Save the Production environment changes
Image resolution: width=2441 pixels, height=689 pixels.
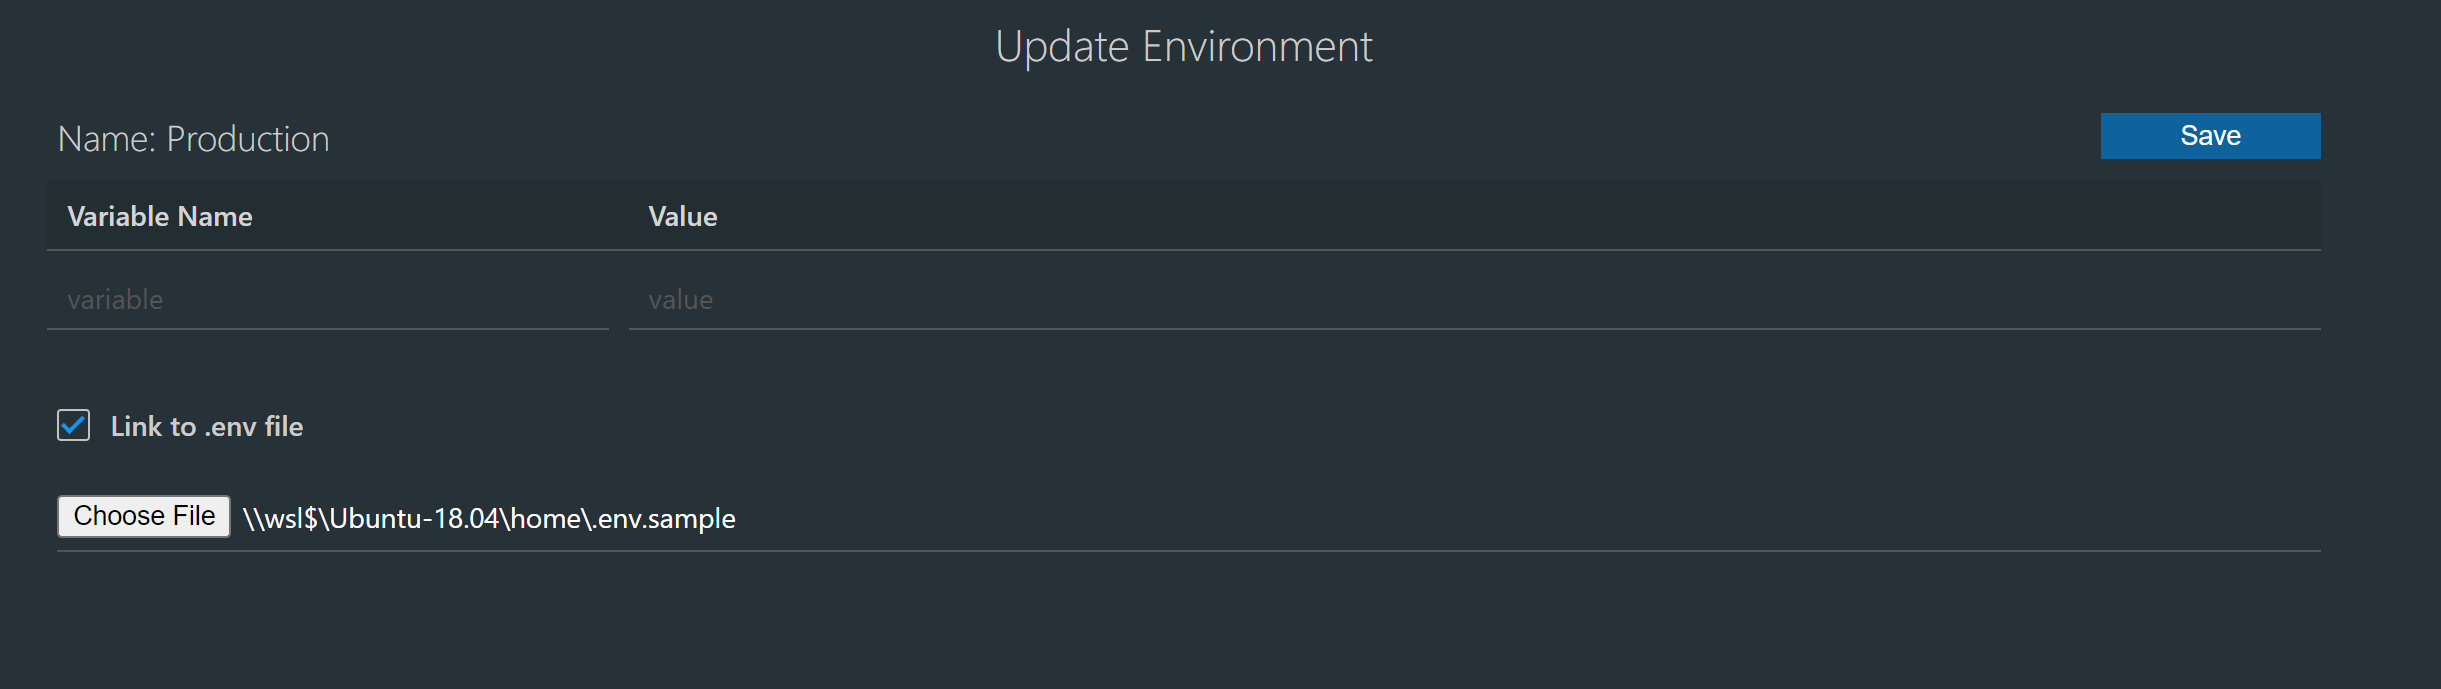[2210, 136]
